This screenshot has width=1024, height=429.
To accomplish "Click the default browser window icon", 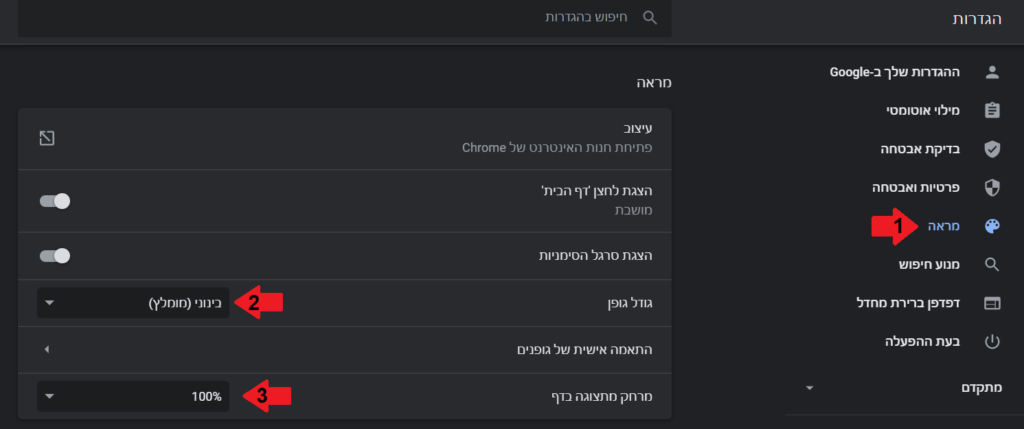I will 992,303.
